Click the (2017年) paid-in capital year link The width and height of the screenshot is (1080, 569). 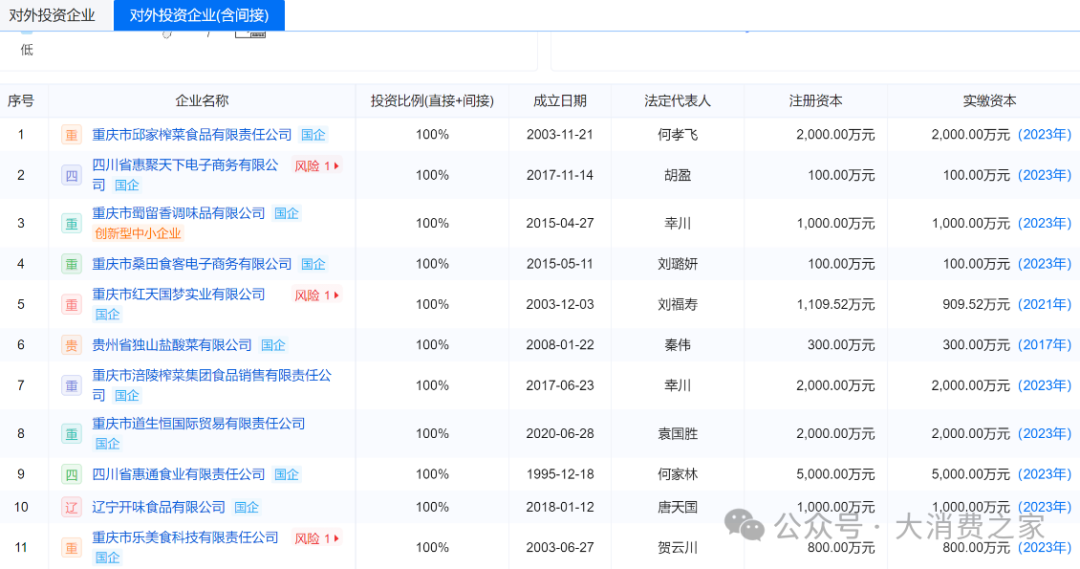click(1044, 345)
